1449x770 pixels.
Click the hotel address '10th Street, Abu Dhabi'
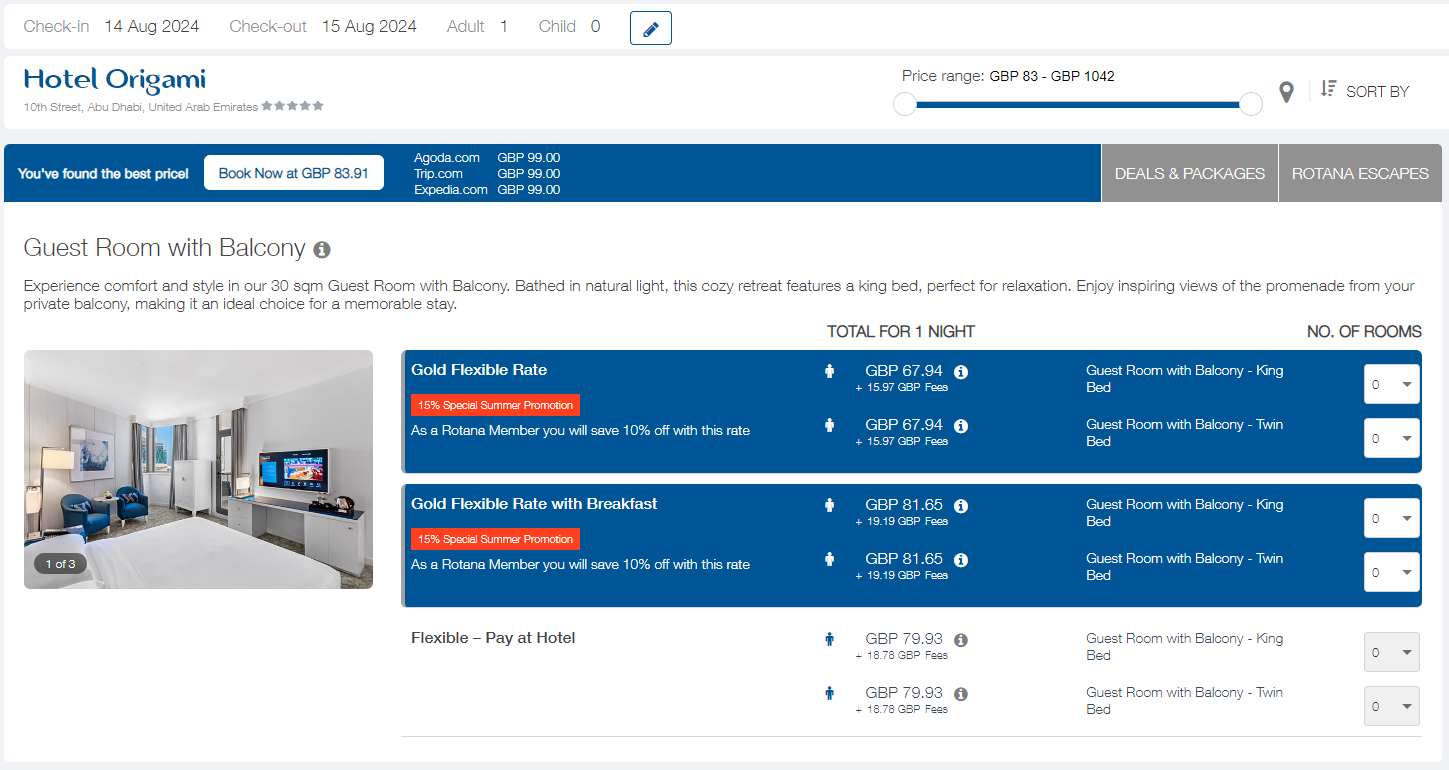coord(141,107)
